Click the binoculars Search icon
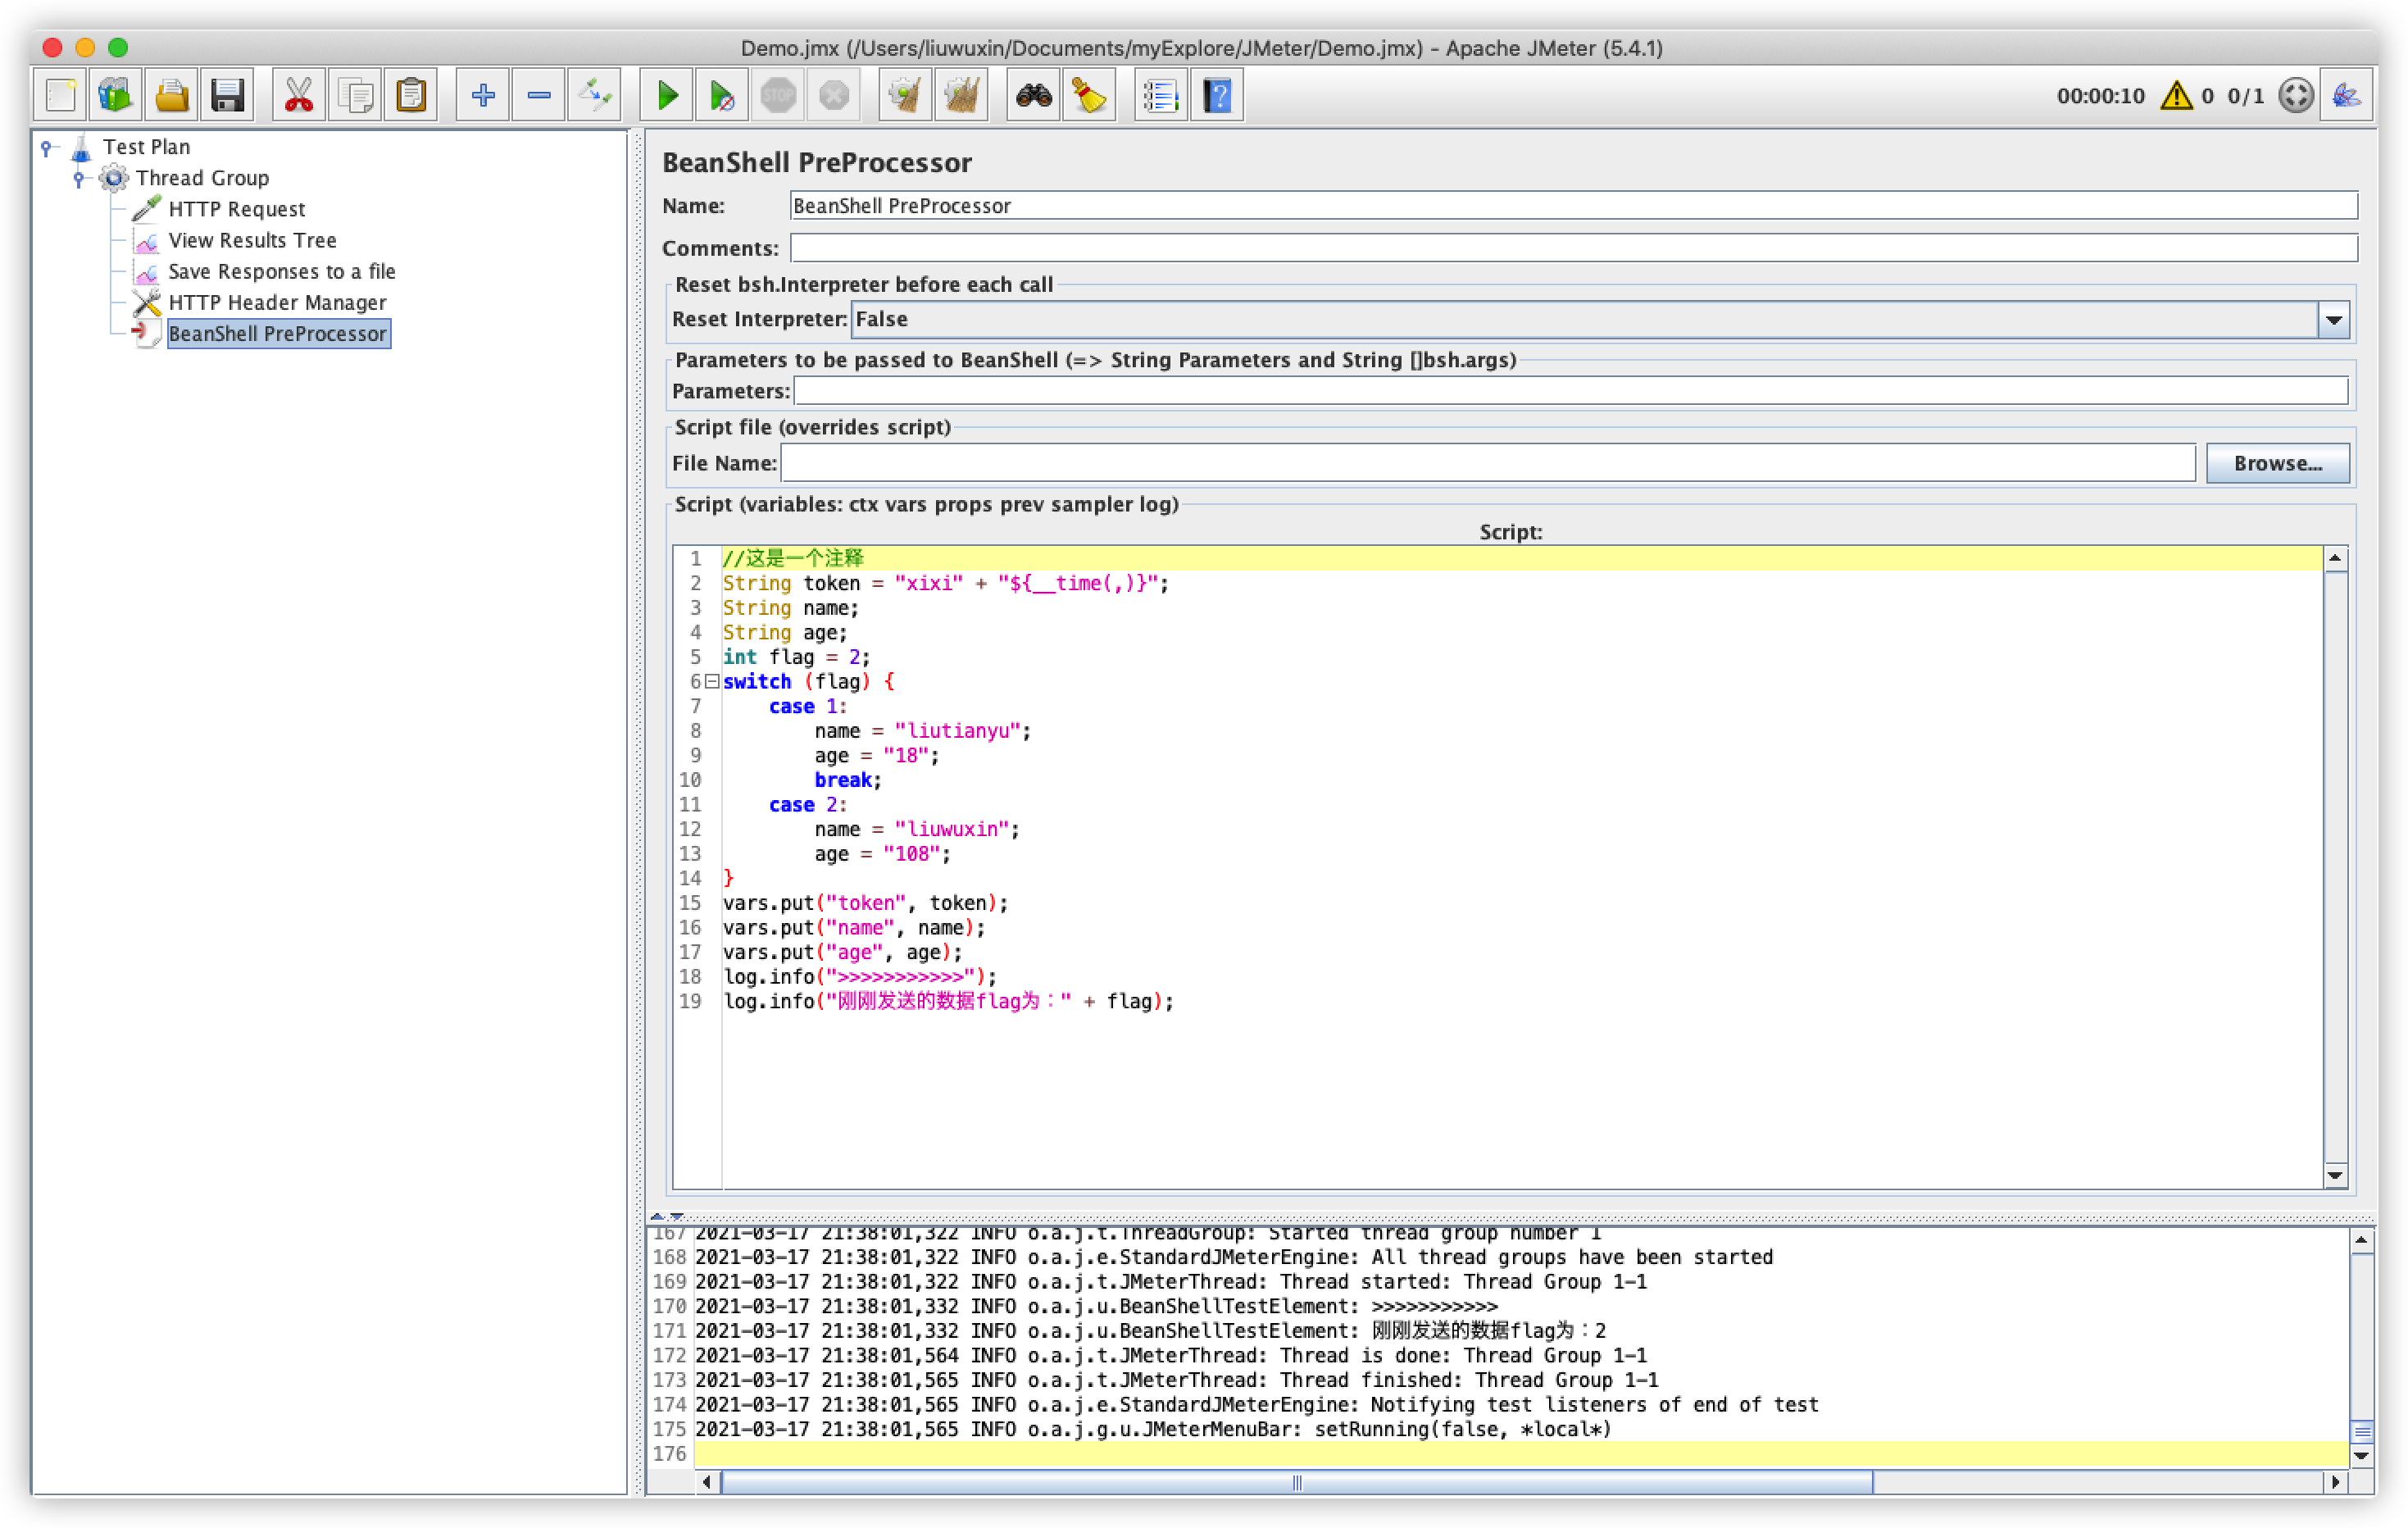This screenshot has height=1528, width=2408. (x=1033, y=96)
